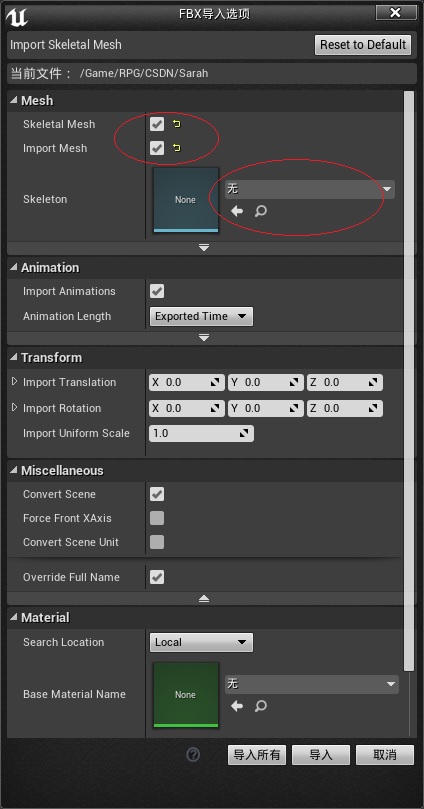This screenshot has width=424, height=809.
Task: Click the 取消 button
Action: 385,755
